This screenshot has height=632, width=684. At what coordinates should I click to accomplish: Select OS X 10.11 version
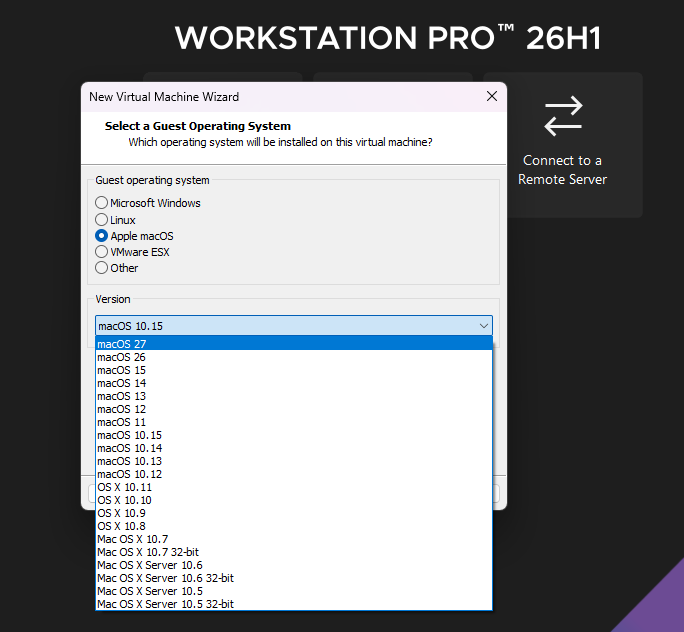pyautogui.click(x=294, y=488)
